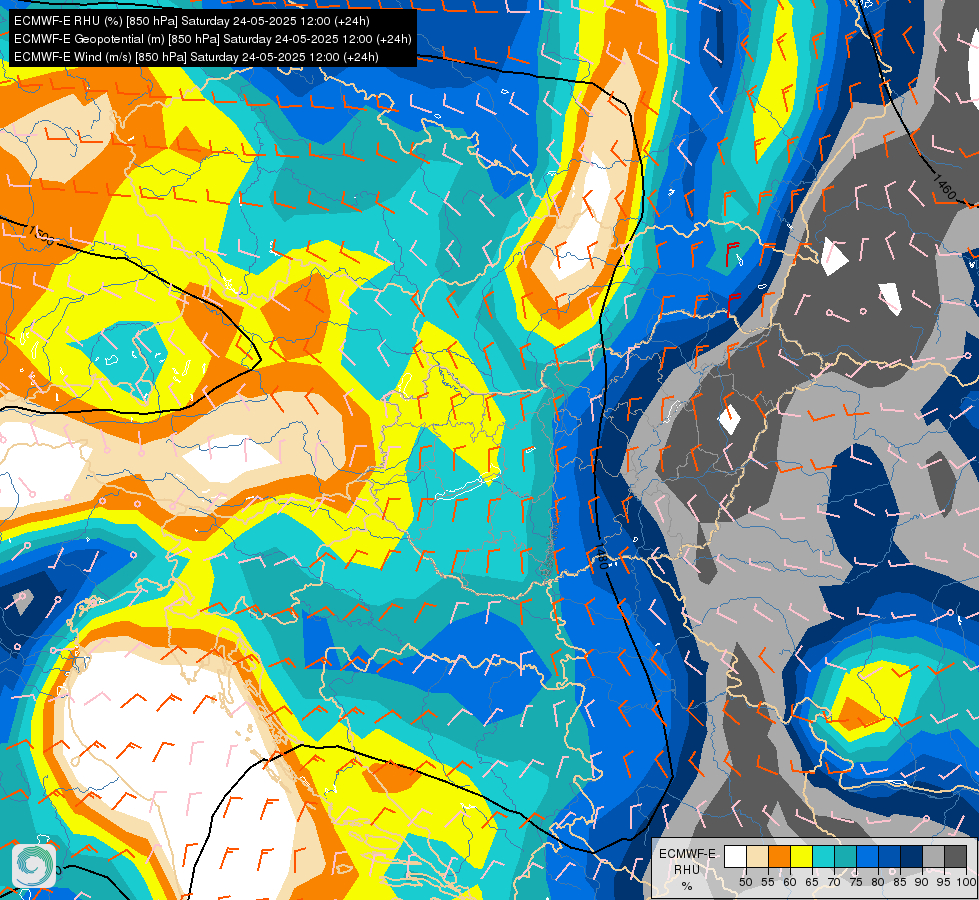This screenshot has height=900, width=979.
Task: Click the legend value 100
Action: point(967,882)
